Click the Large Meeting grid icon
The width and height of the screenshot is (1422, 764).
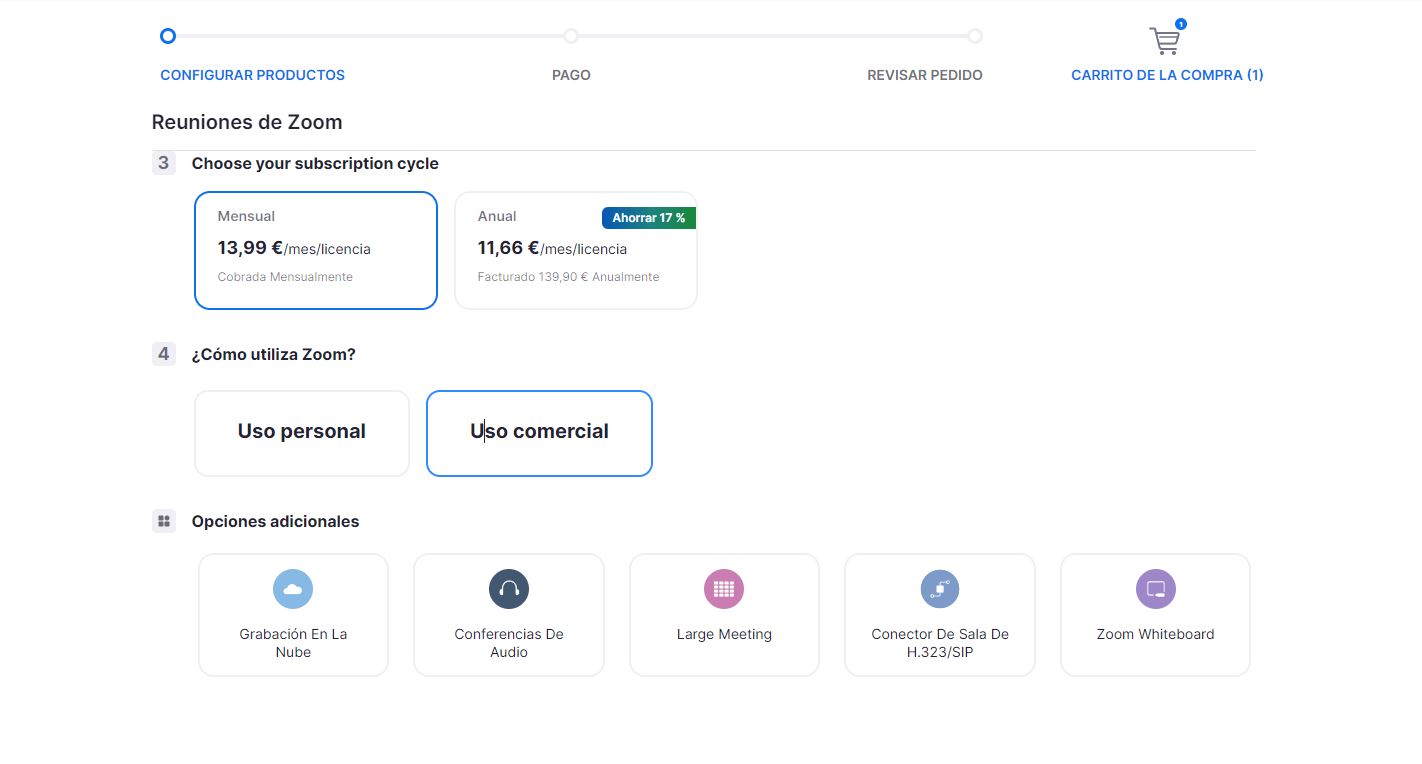724,589
